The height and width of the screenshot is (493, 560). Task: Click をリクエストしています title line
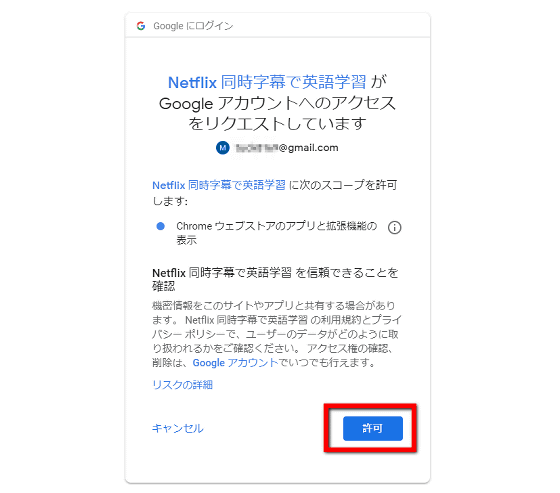(x=278, y=124)
